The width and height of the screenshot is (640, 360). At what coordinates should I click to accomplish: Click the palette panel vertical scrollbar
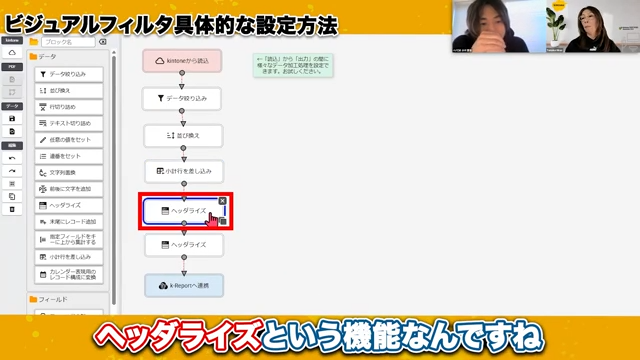114,180
